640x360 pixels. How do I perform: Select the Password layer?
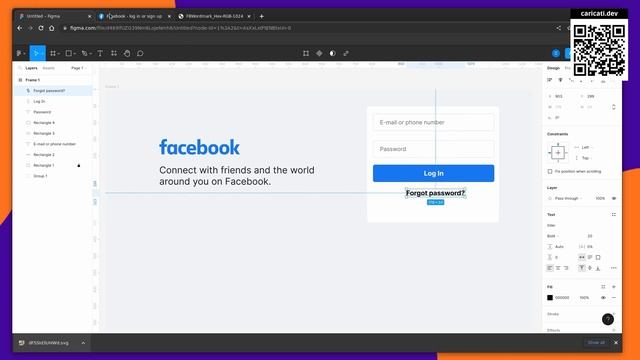(x=42, y=112)
